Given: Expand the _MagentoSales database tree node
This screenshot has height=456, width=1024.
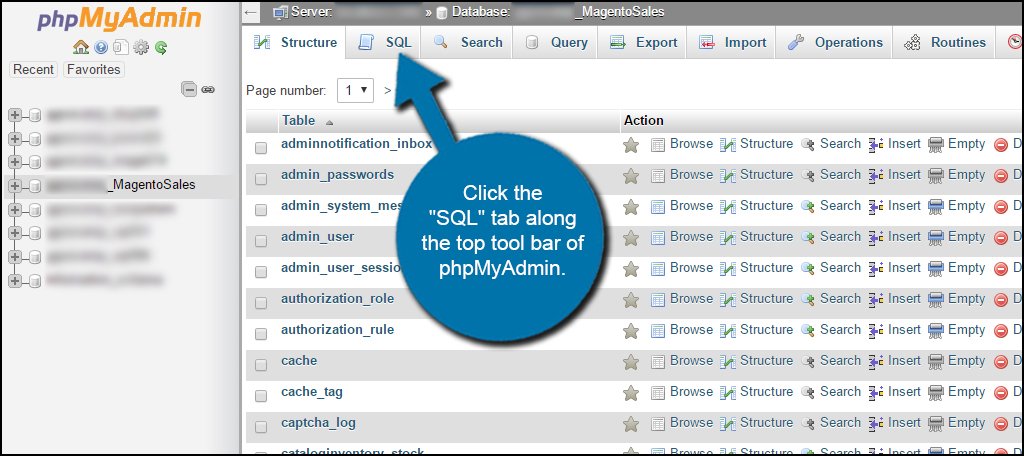Looking at the screenshot, I should pos(15,186).
